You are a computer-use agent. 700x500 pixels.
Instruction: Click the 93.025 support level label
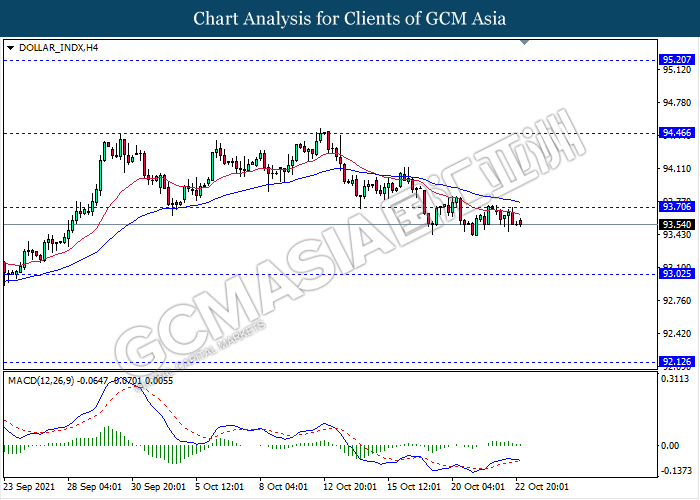pos(677,274)
